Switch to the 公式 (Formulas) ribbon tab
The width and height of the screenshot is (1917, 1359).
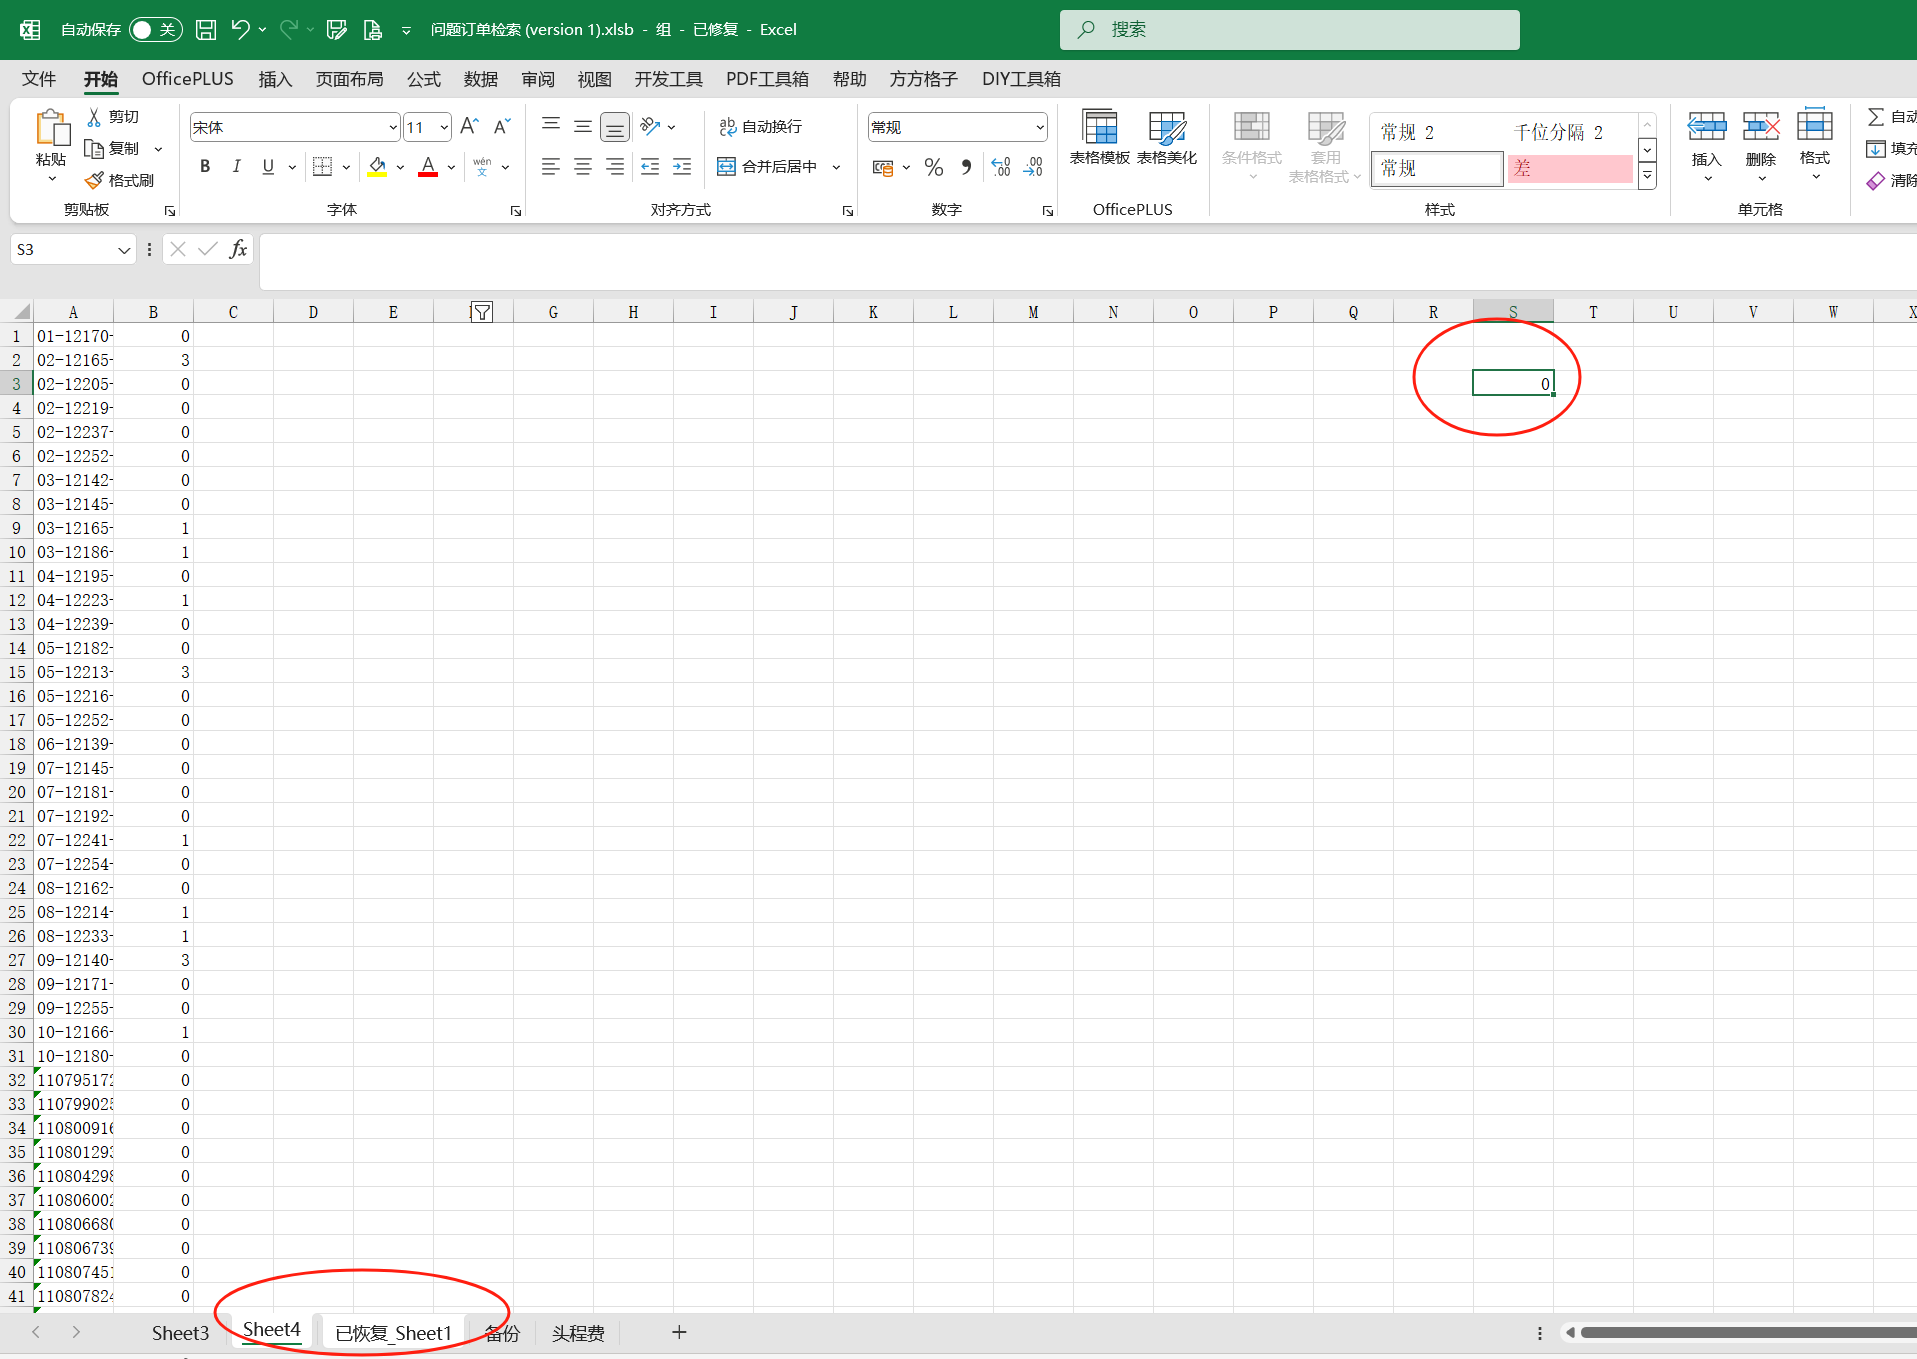(x=424, y=79)
